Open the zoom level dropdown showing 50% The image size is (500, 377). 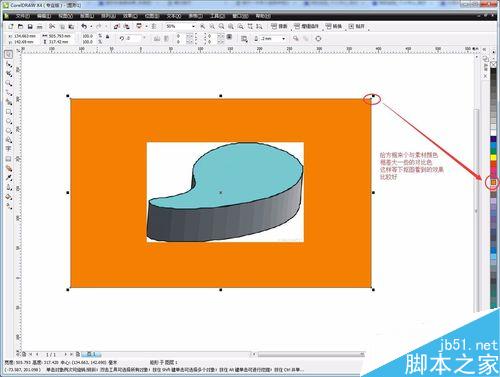point(193,26)
